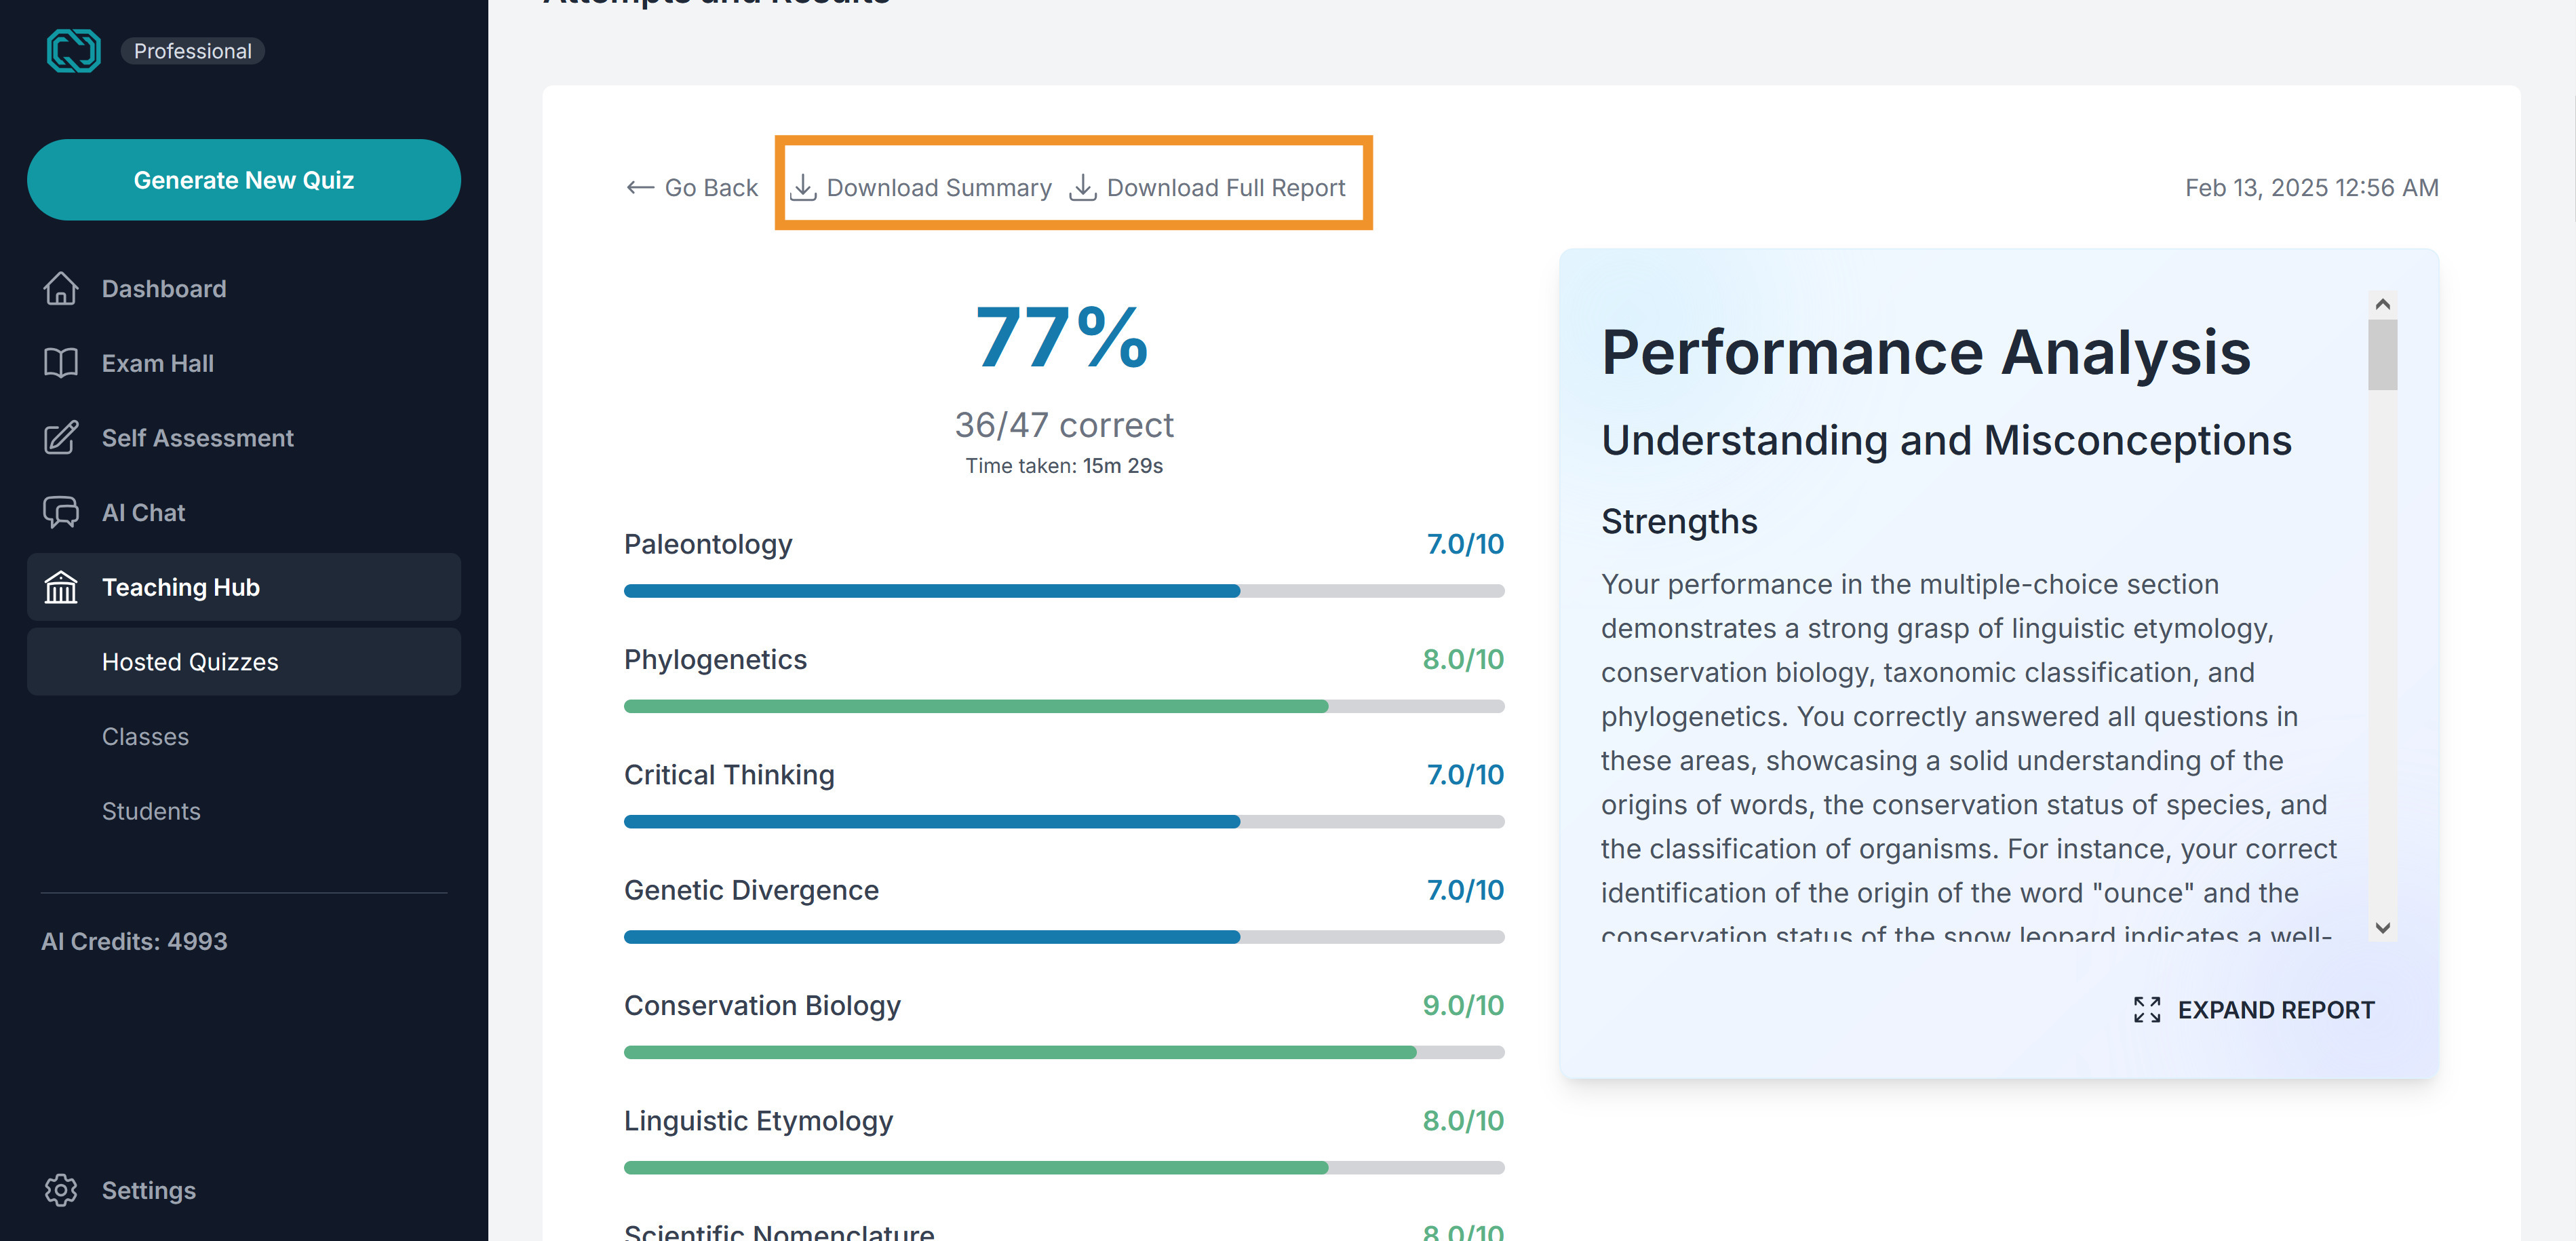
Task: Click the Performance Analysis scrollbar thumb
Action: pos(2382,355)
